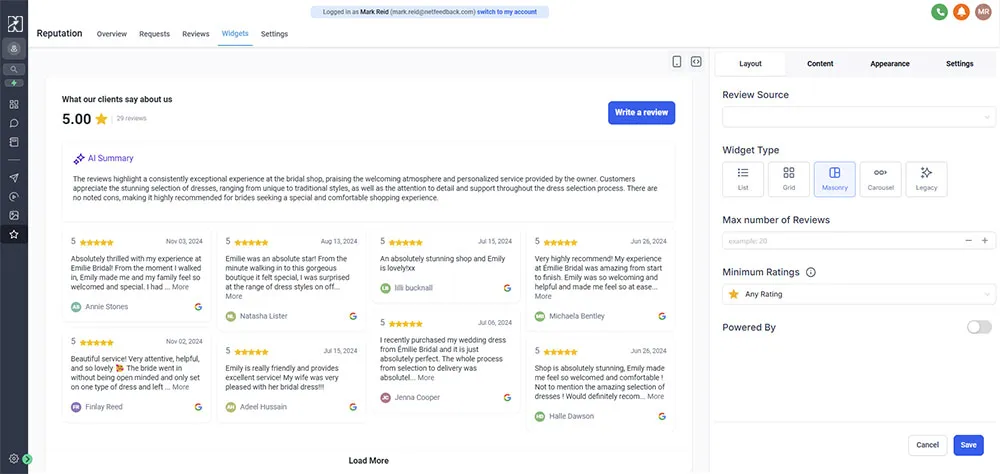Open the Review Source dropdown

point(858,117)
